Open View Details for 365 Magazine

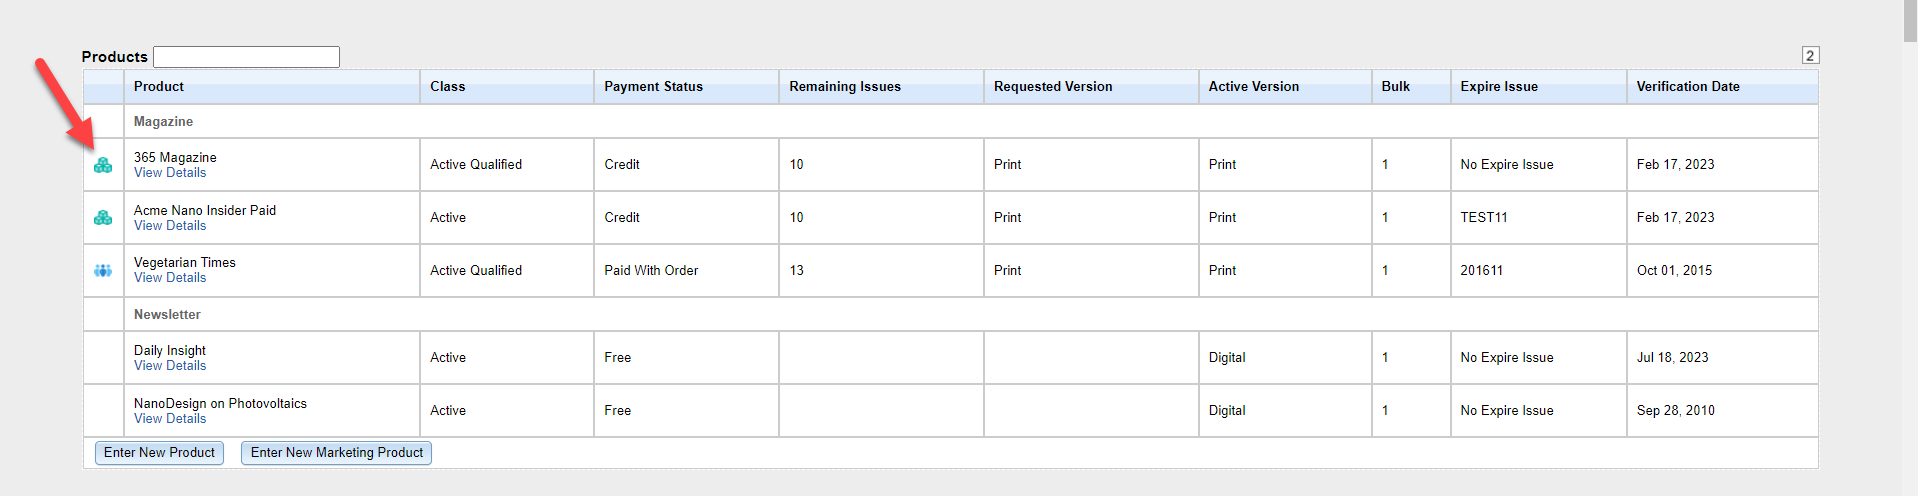click(170, 173)
